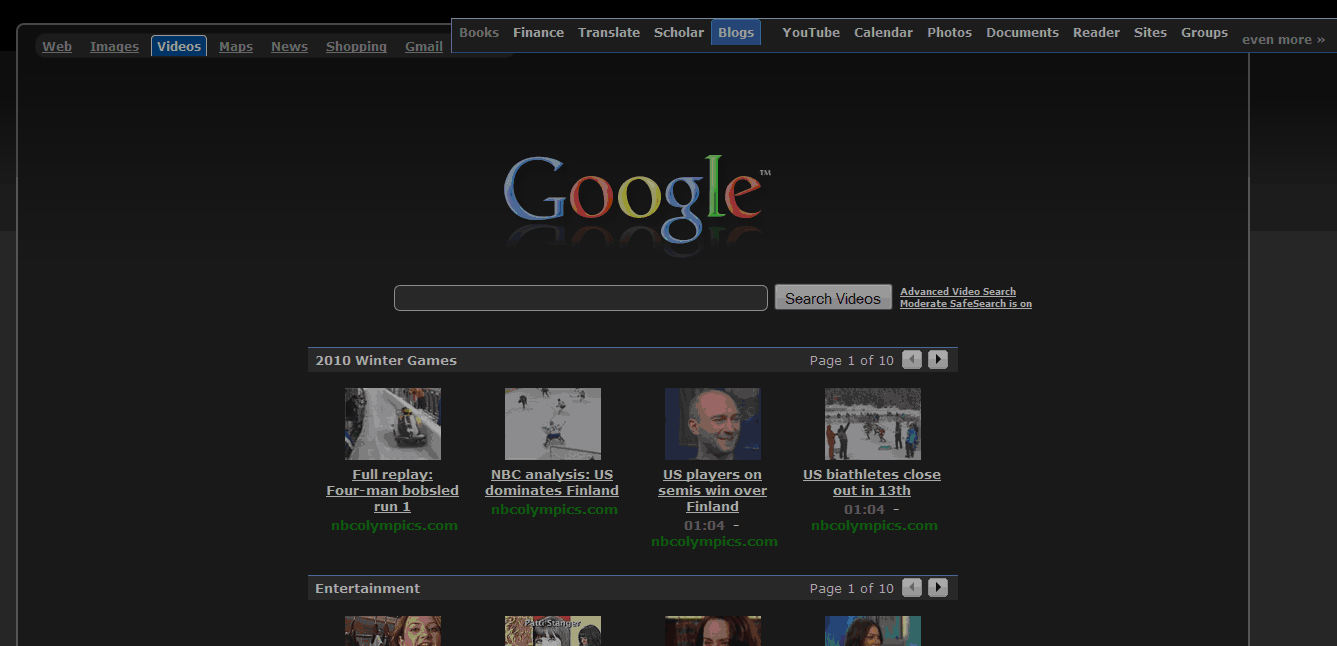Open 'Full replay: Four-man bobsled run 1' link
The height and width of the screenshot is (646, 1337).
(393, 491)
